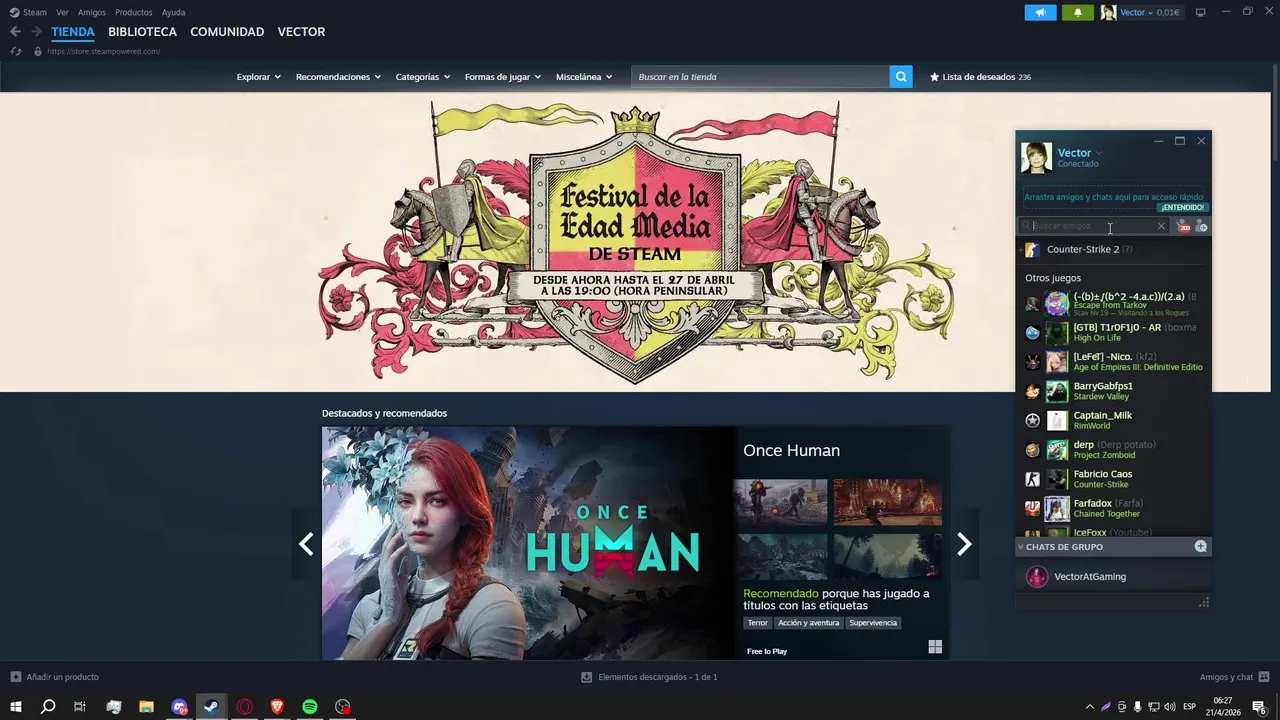1280x720 pixels.
Task: Open Amigos y chat from status bar
Action: point(1234,677)
